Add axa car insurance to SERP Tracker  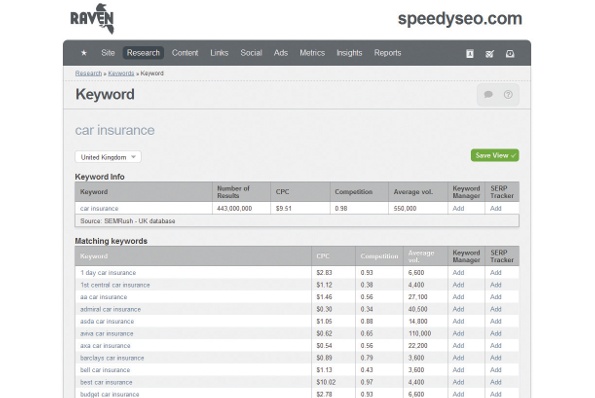496,346
